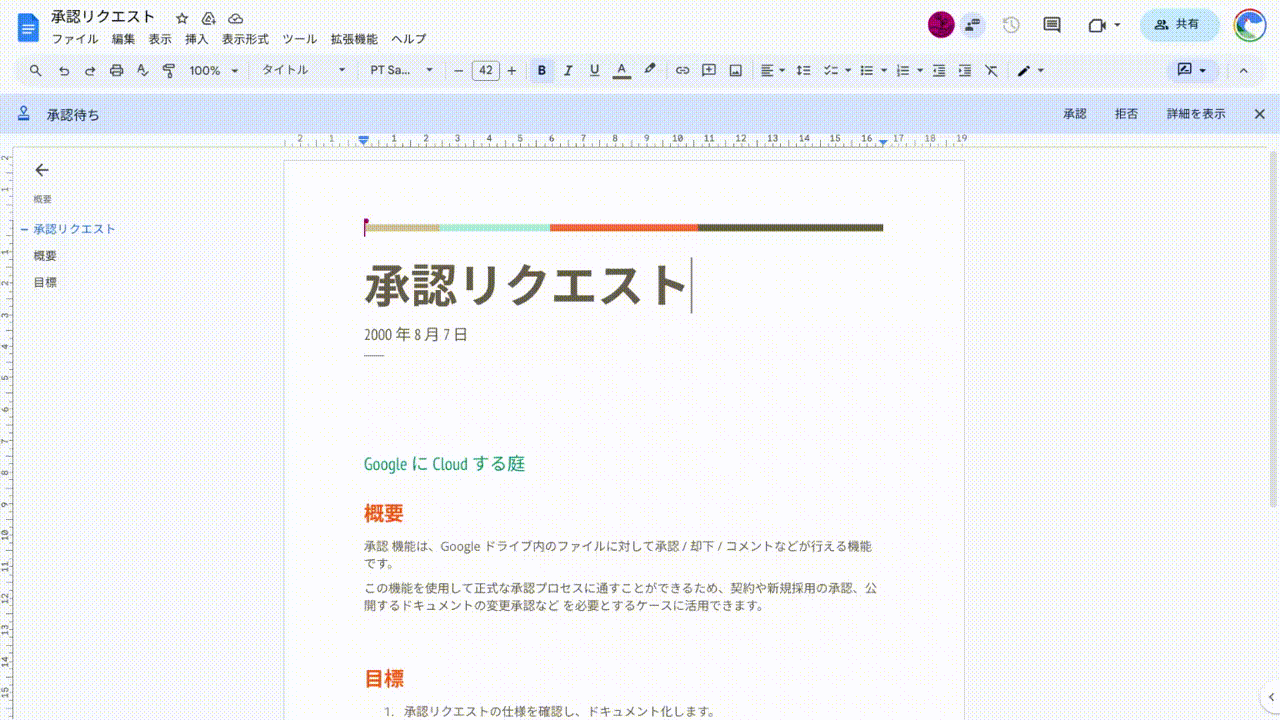Insert an image from toolbar
Image resolution: width=1280 pixels, height=720 pixels.
[735, 70]
